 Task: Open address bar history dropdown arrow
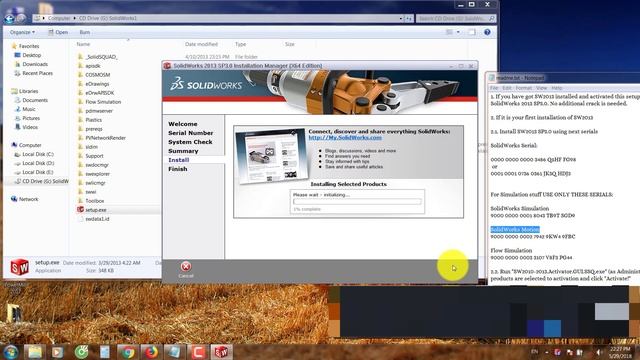(401, 18)
